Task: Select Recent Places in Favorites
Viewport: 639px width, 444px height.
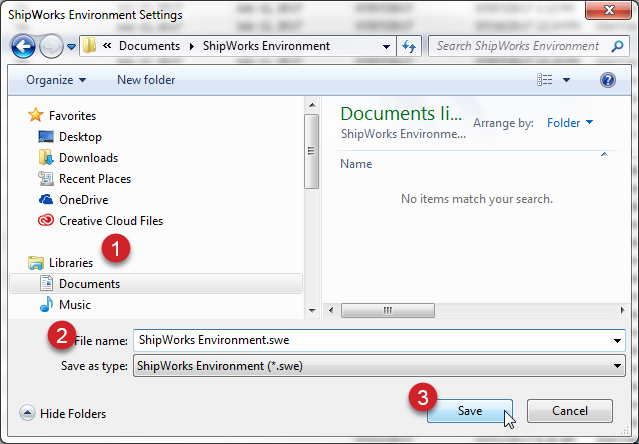Action: [x=95, y=179]
